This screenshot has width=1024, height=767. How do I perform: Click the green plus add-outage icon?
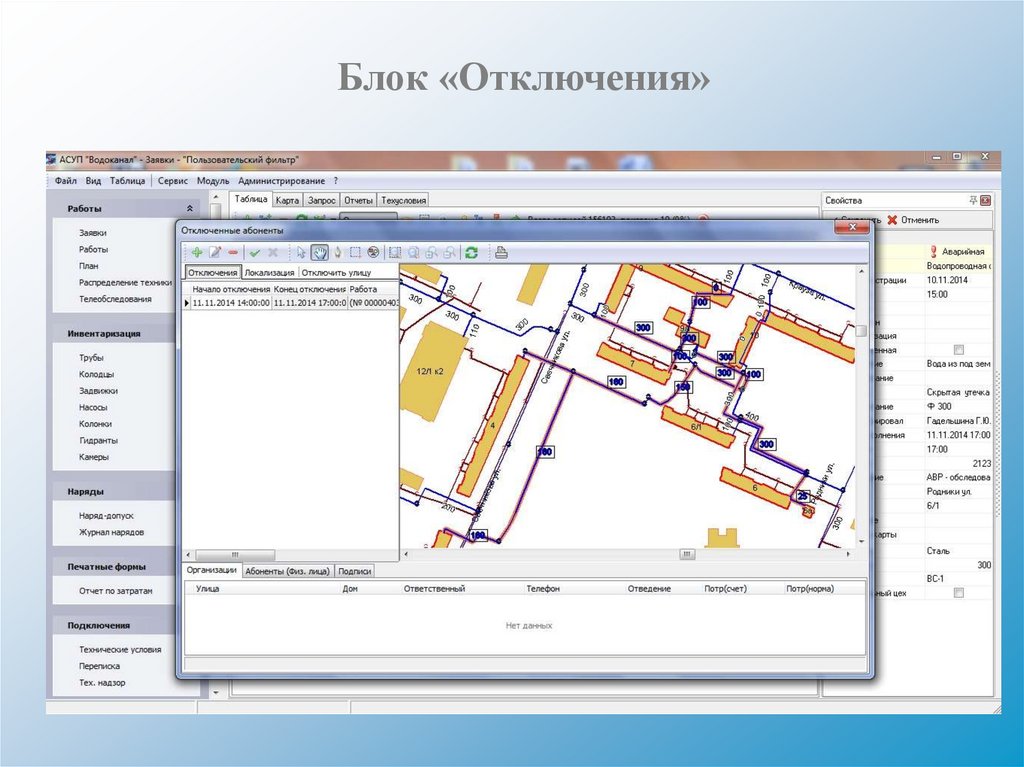pyautogui.click(x=197, y=252)
